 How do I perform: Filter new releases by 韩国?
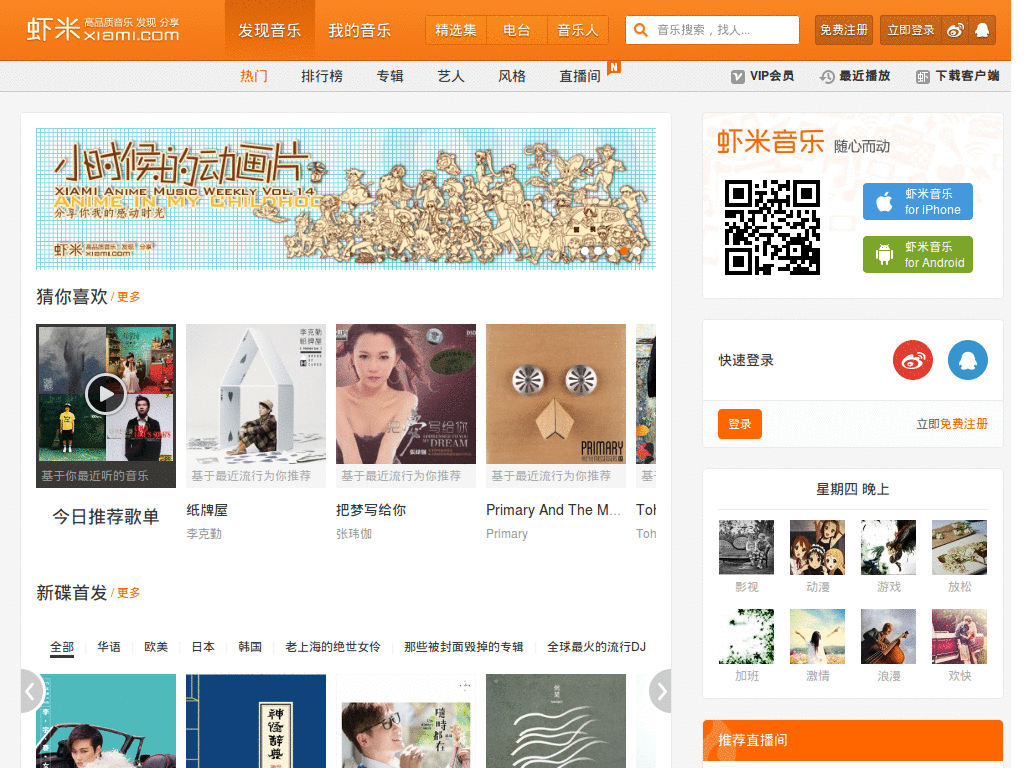tap(250, 647)
